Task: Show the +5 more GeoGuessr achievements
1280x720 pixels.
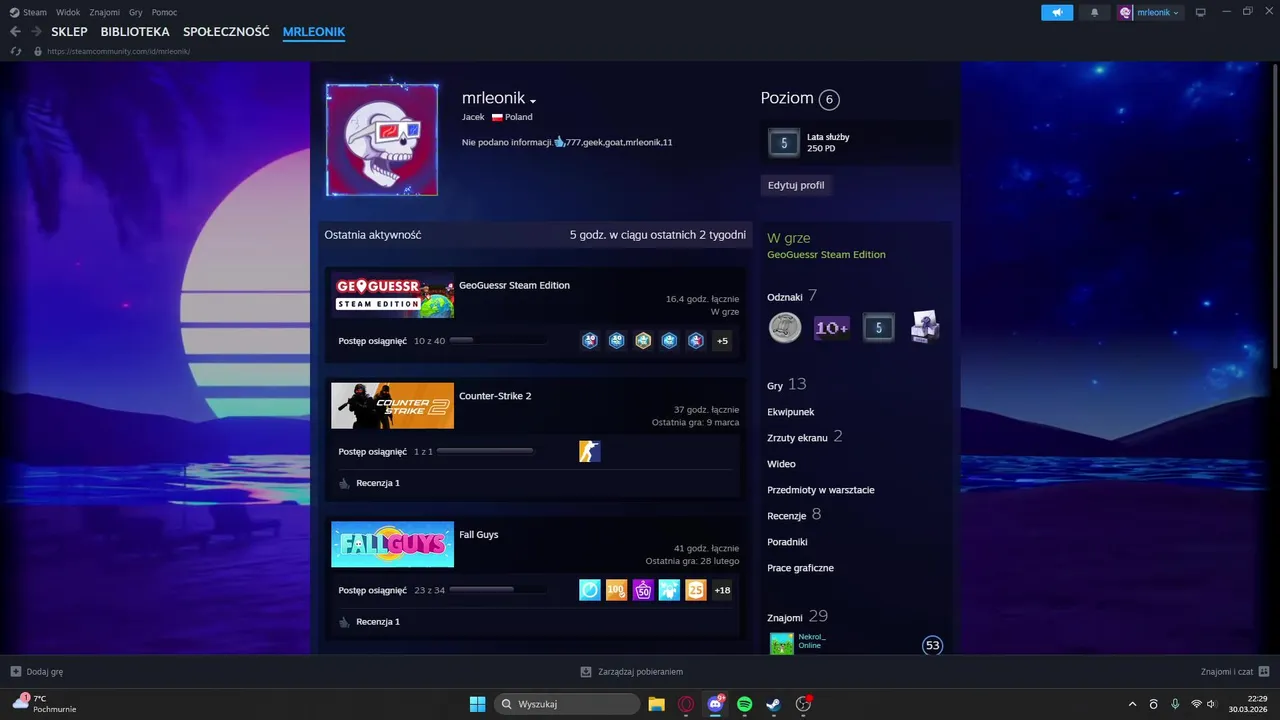Action: [x=722, y=341]
